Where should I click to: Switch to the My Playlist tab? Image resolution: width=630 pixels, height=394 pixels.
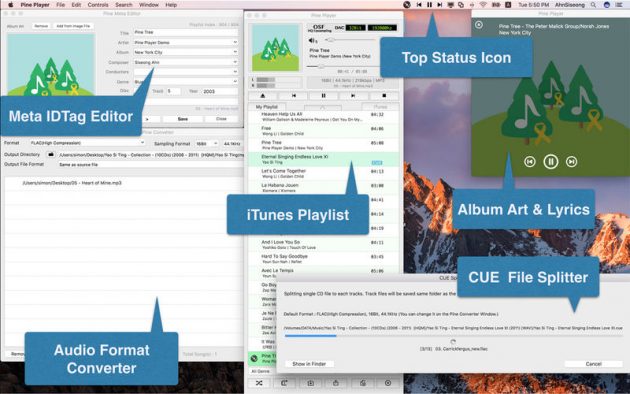pyautogui.click(x=267, y=107)
